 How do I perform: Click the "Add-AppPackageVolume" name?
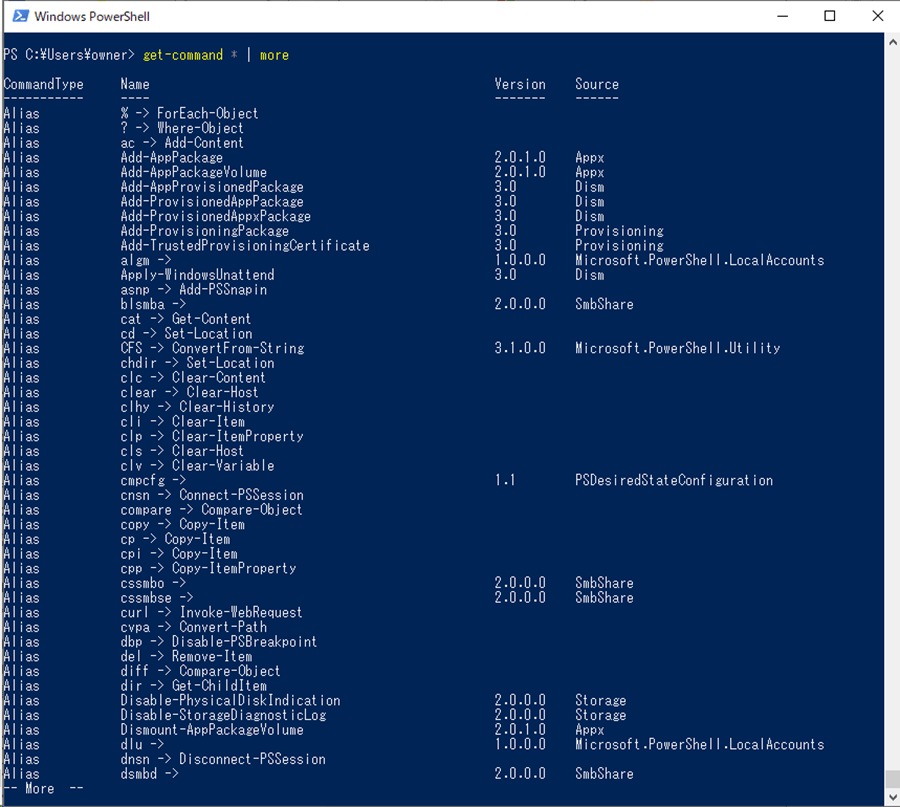click(x=193, y=172)
